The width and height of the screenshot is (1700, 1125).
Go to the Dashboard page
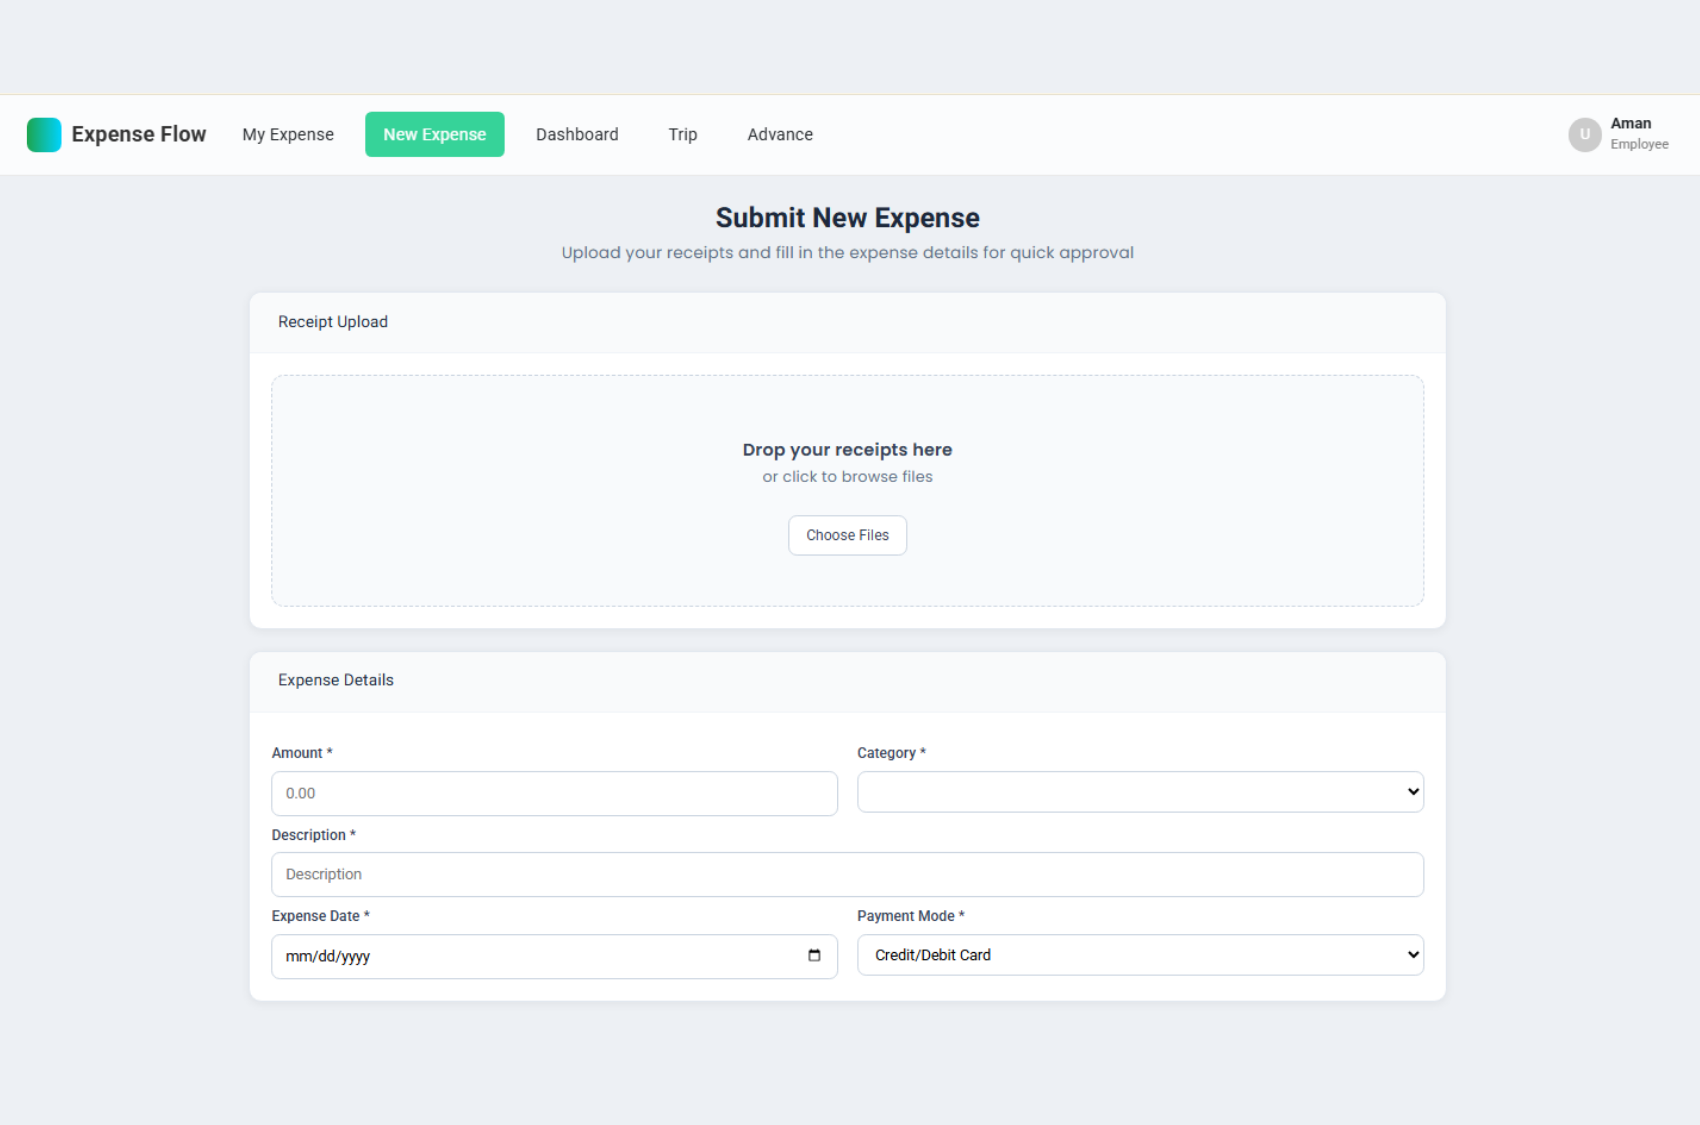[577, 134]
